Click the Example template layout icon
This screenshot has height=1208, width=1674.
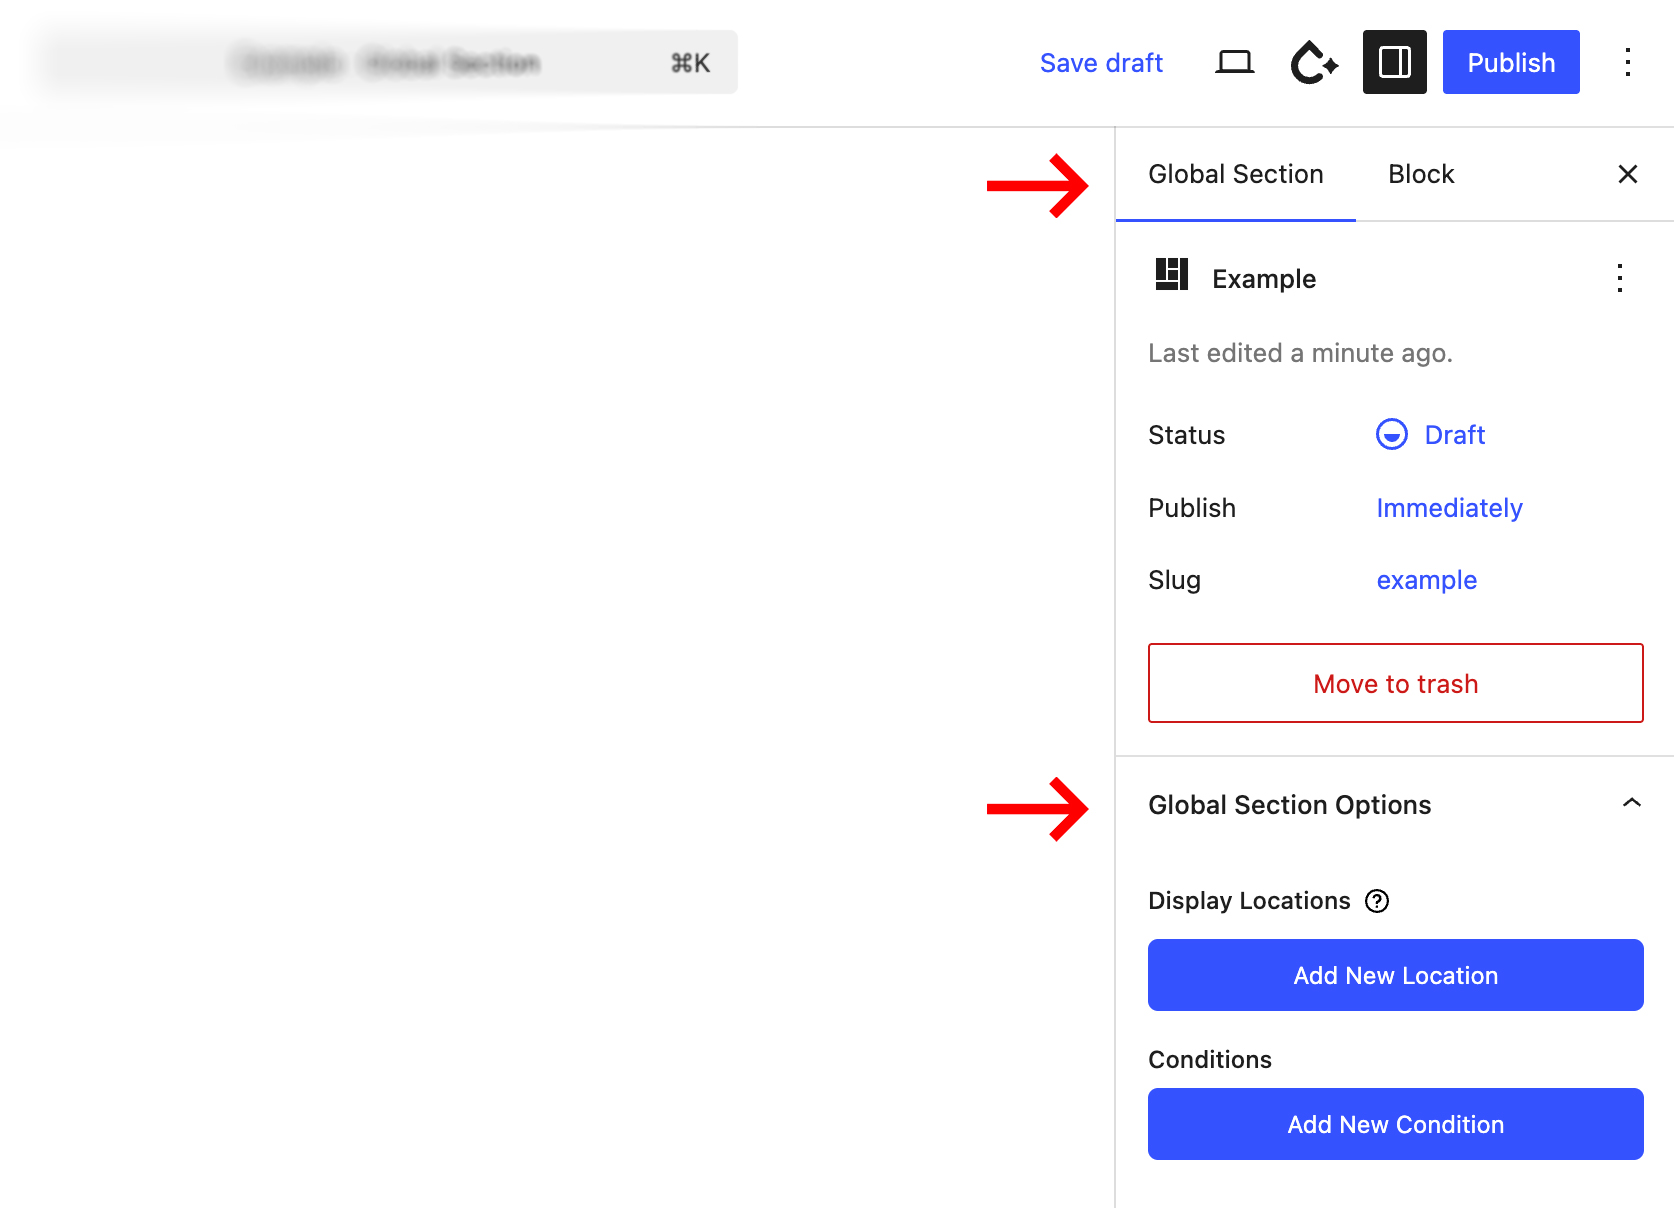(1171, 274)
